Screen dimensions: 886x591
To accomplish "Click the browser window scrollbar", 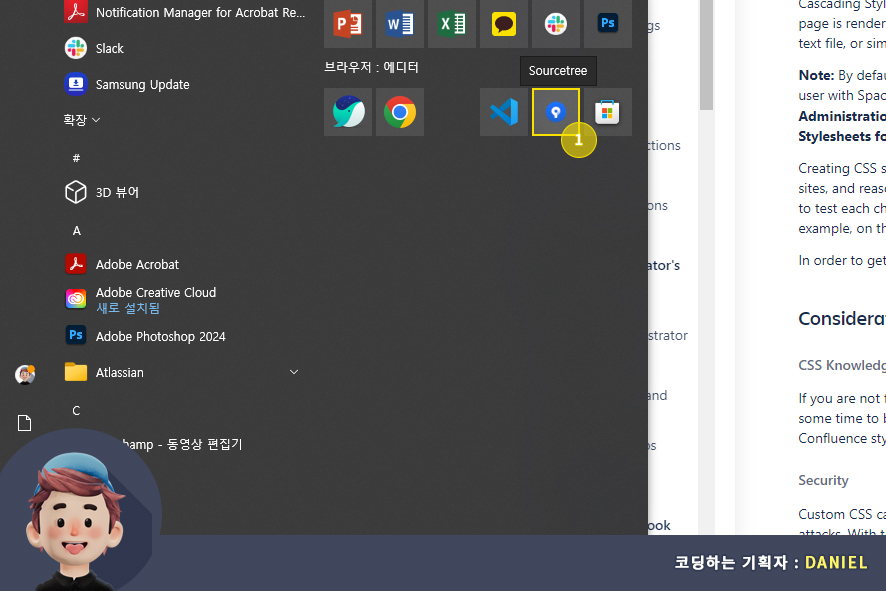I will click(706, 55).
